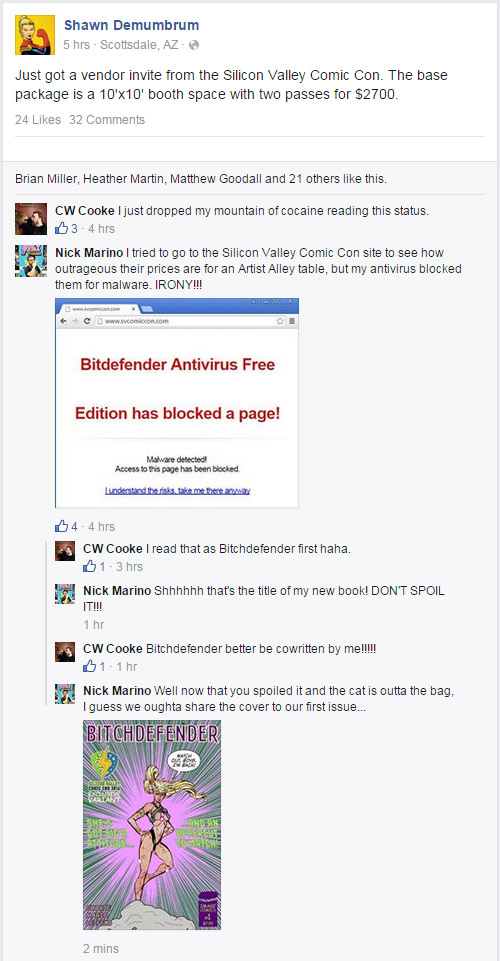
Task: Show all 32 Comments
Action: pyautogui.click(x=107, y=120)
